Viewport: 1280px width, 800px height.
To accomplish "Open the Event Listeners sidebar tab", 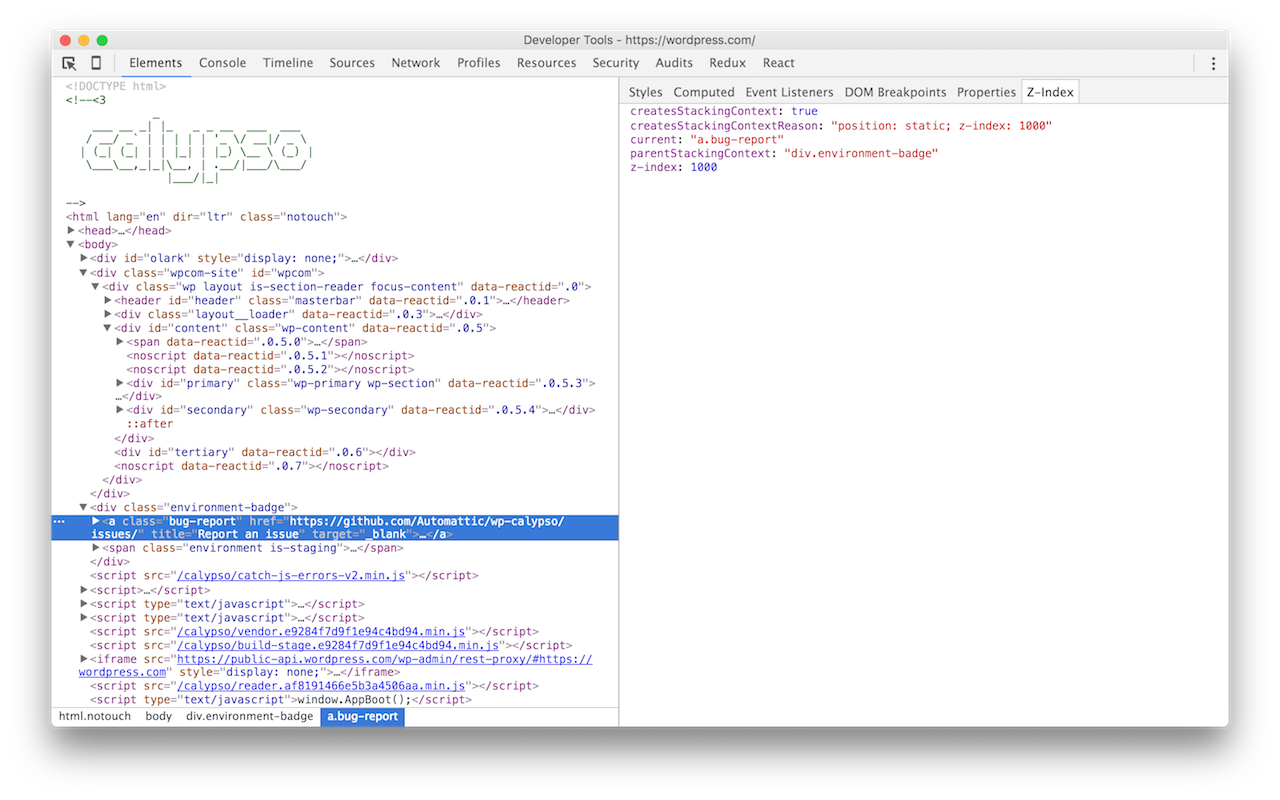I will point(789,92).
